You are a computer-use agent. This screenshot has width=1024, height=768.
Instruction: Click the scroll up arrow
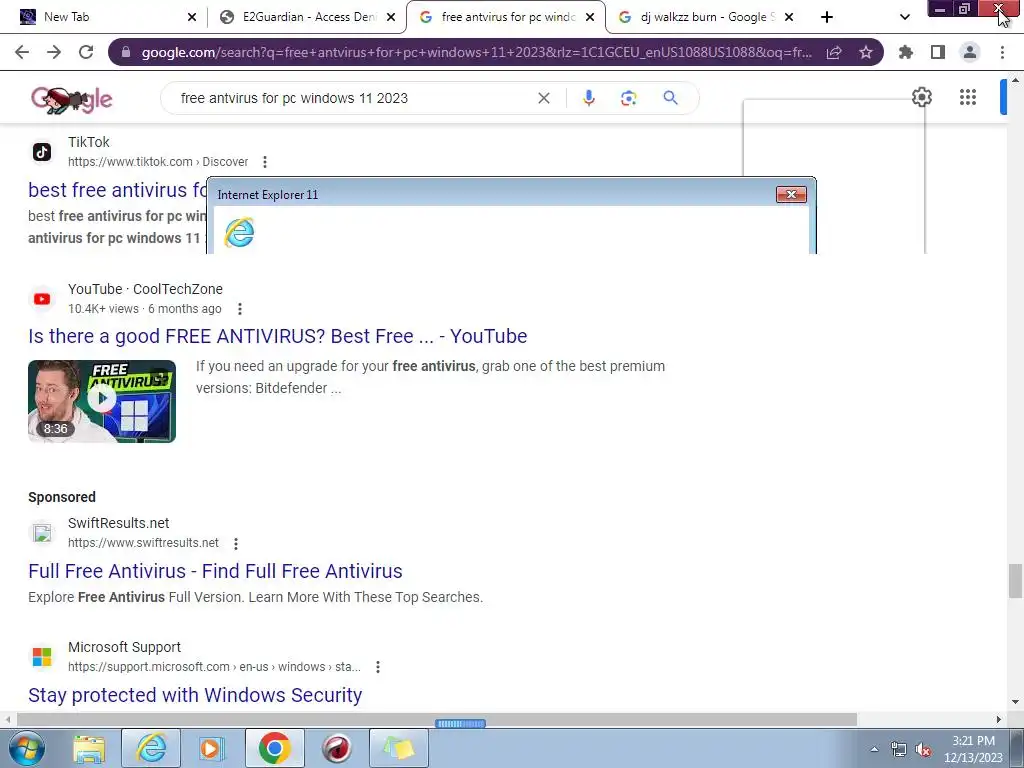tap(1015, 80)
